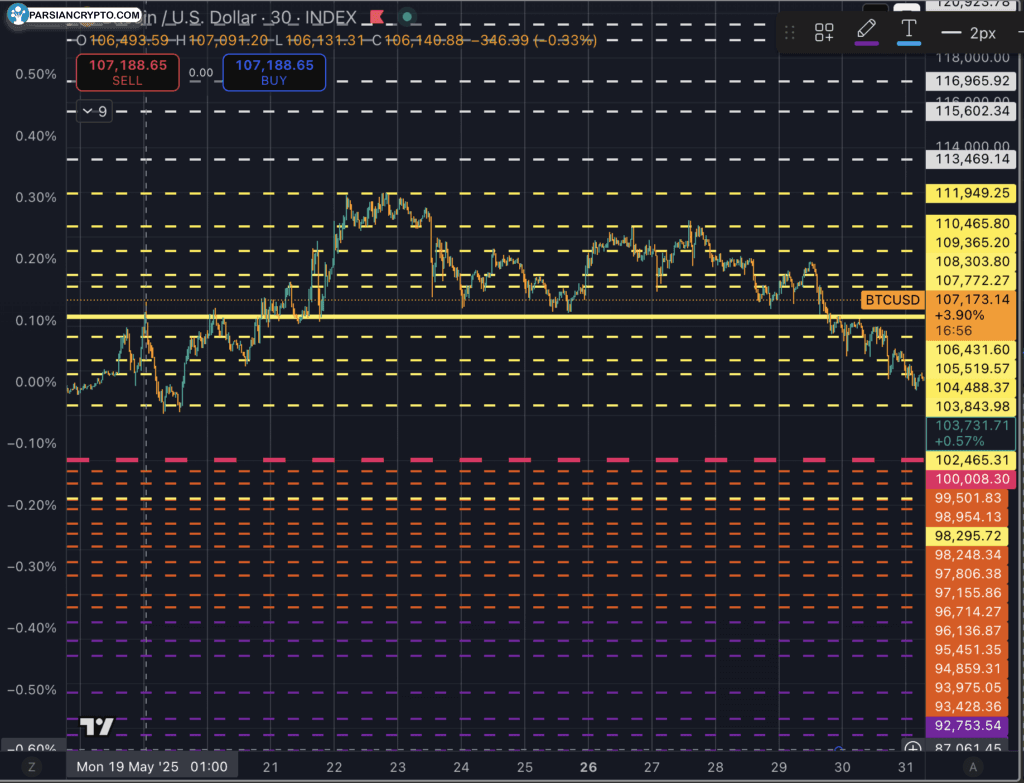Click date 26 on the time axis
The height and width of the screenshot is (783, 1024).
(x=588, y=767)
